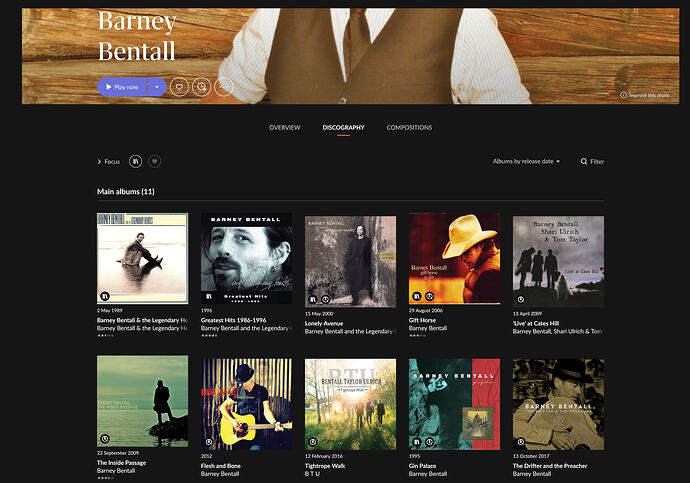Click the Tightrope Walk title link
Image resolution: width=690 pixels, height=483 pixels.
click(x=325, y=466)
